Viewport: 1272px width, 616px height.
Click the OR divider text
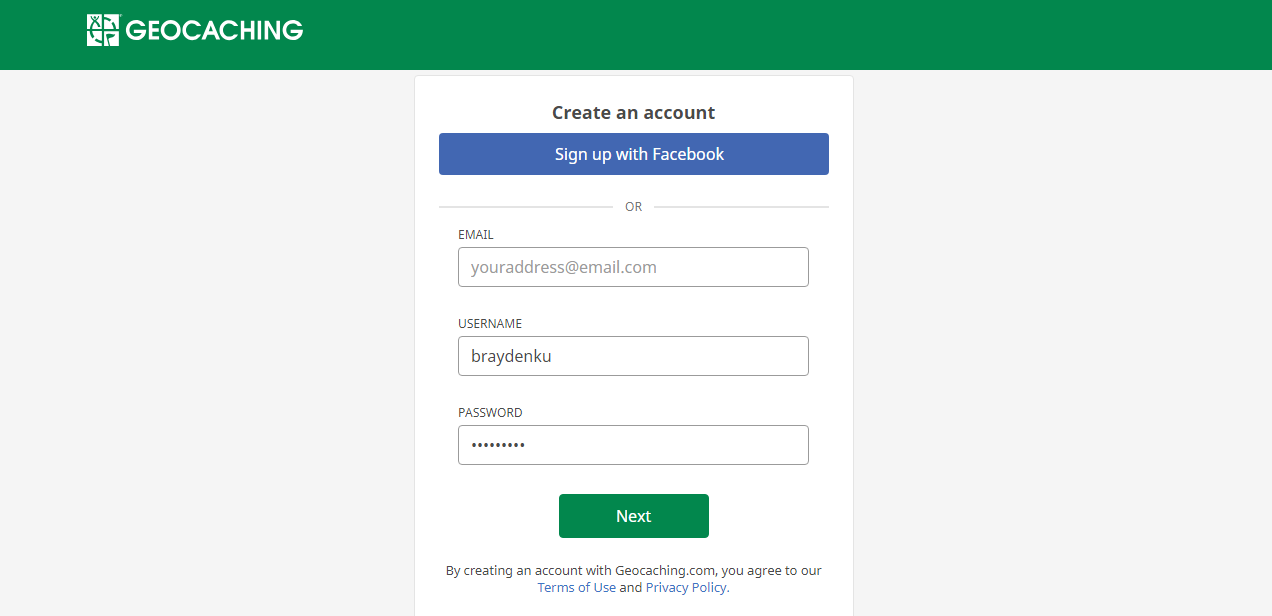[633, 207]
